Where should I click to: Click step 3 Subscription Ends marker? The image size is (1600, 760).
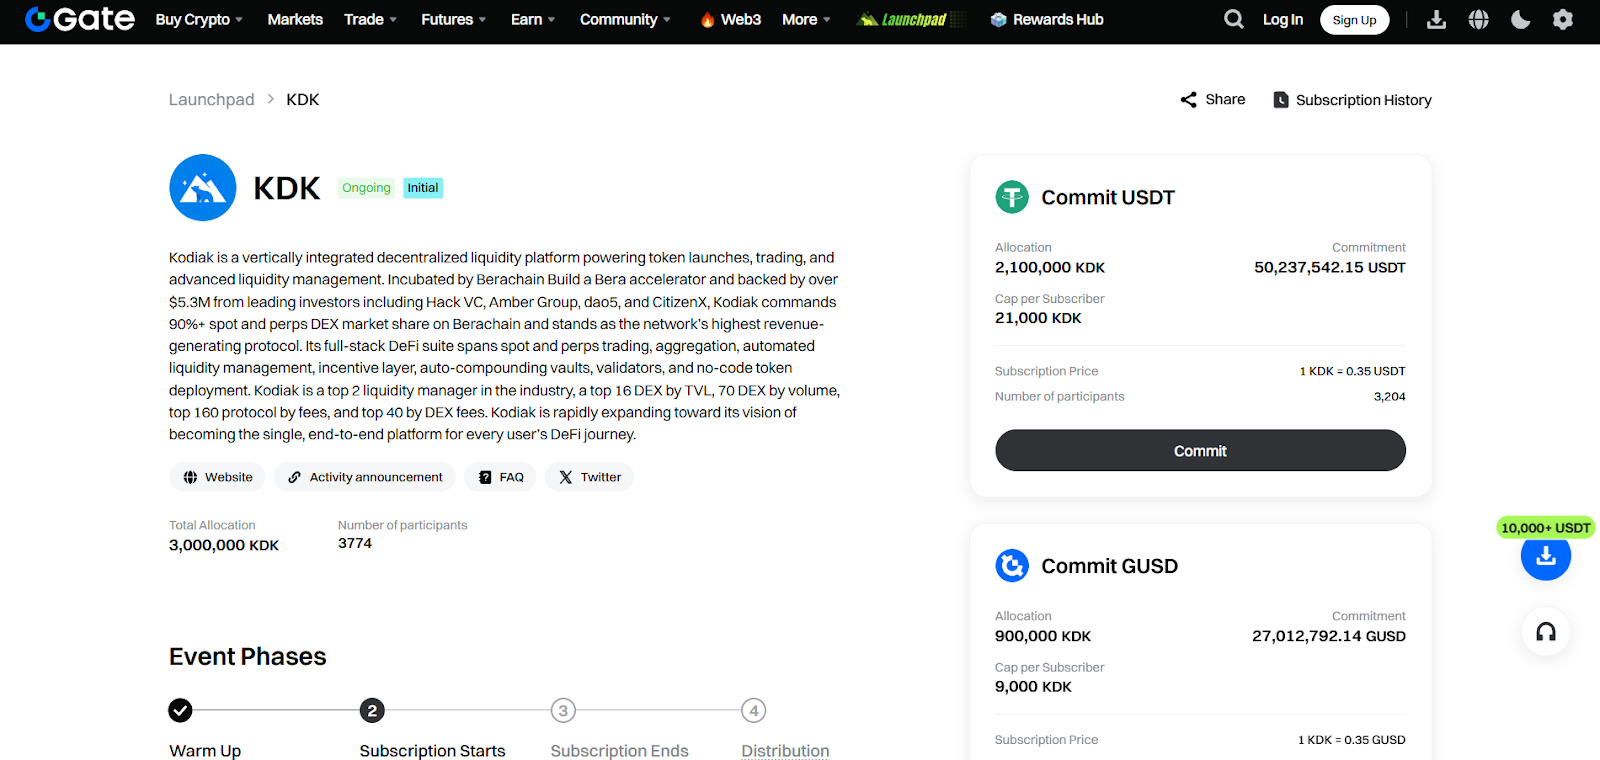click(x=563, y=710)
